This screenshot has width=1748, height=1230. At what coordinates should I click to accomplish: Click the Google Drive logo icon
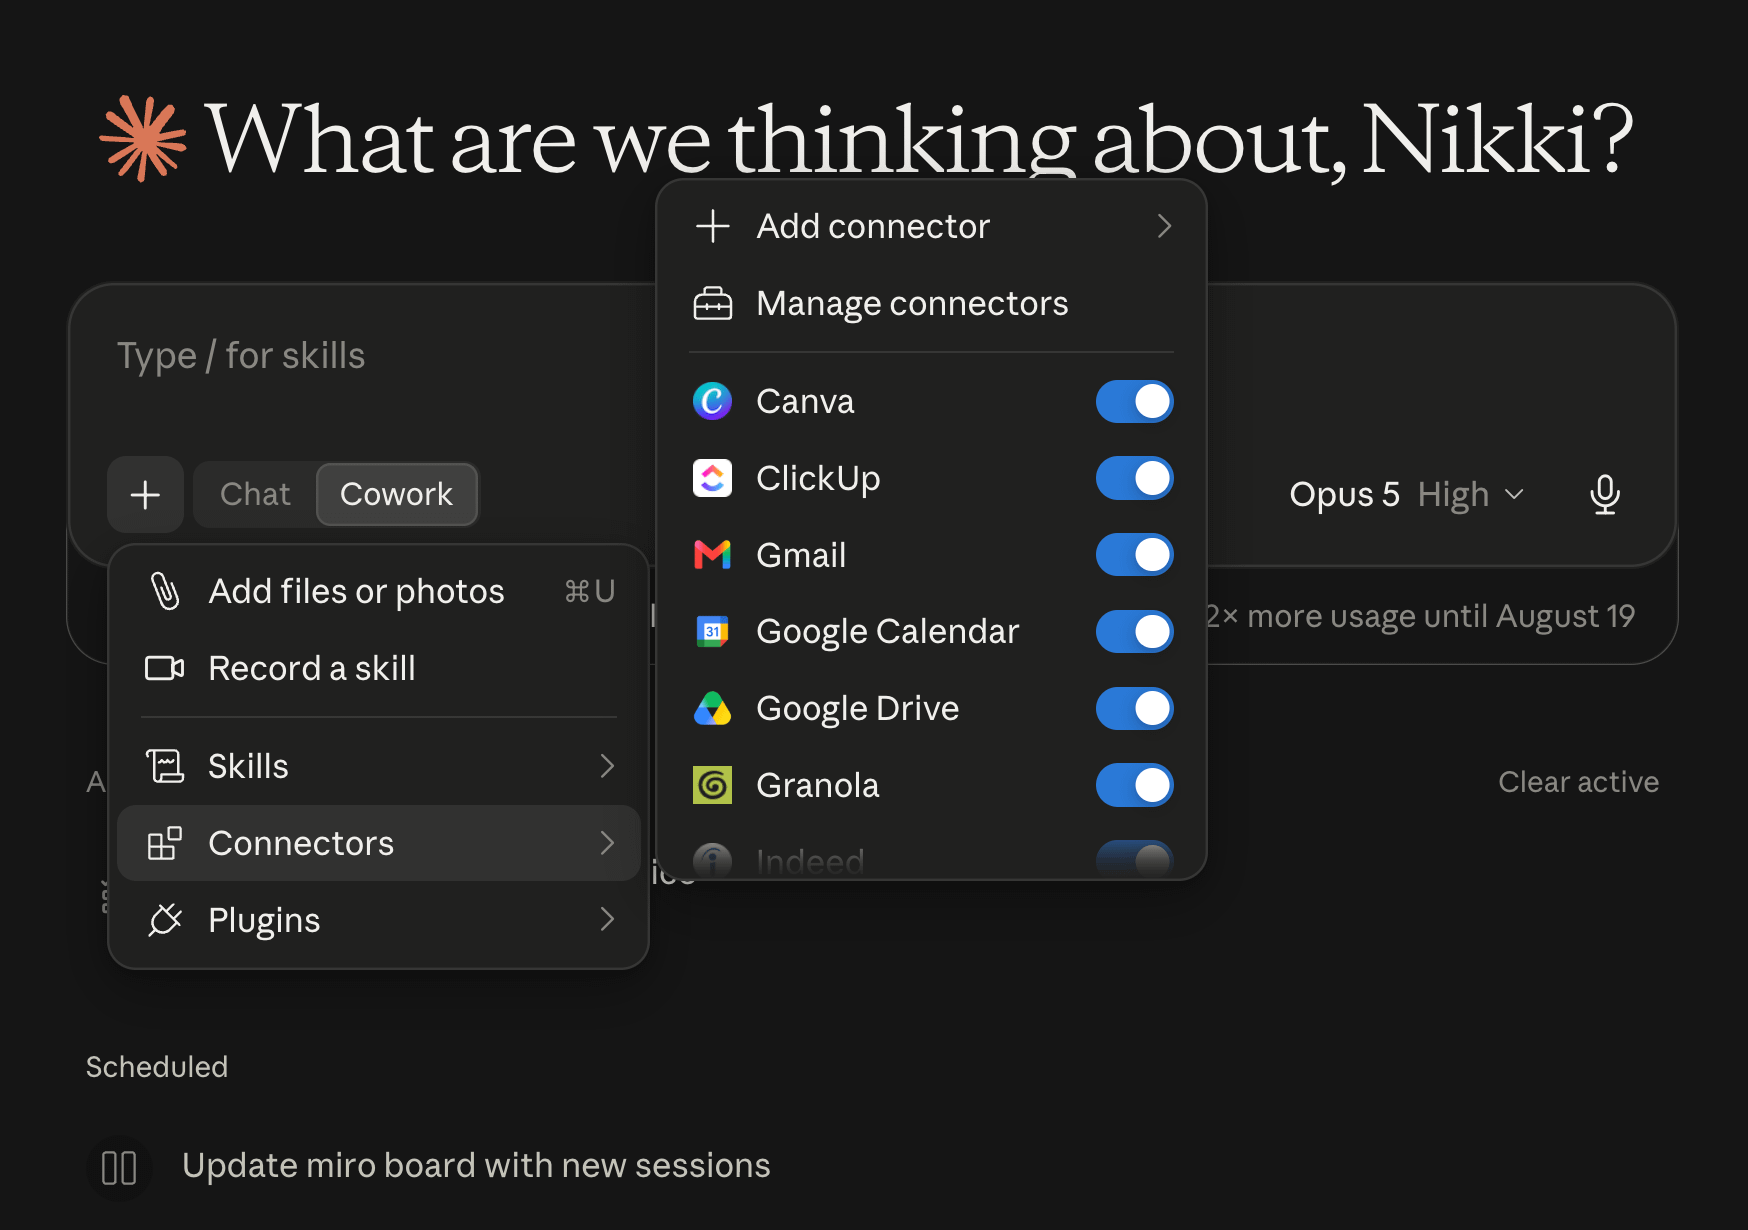(713, 708)
